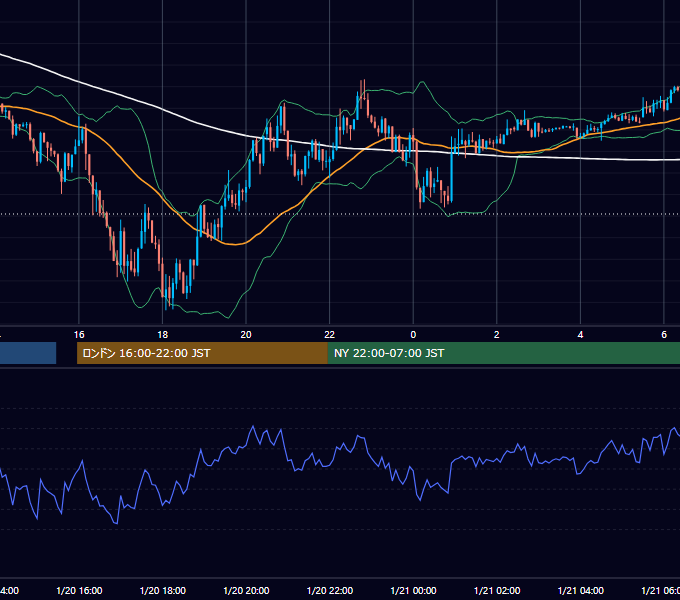The height and width of the screenshot is (600, 680).
Task: Click the '1/21 00:00' date label
Action: [413, 590]
